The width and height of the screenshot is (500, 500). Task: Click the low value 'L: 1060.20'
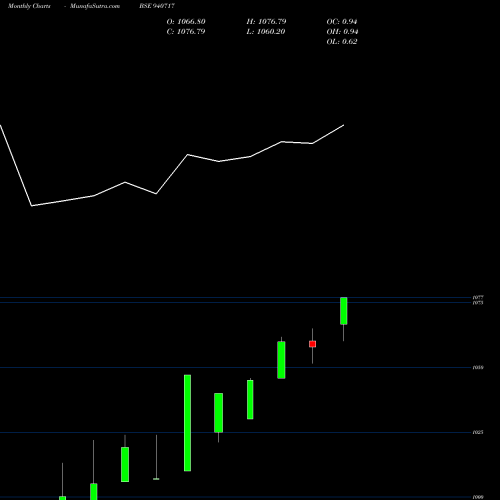tap(266, 32)
